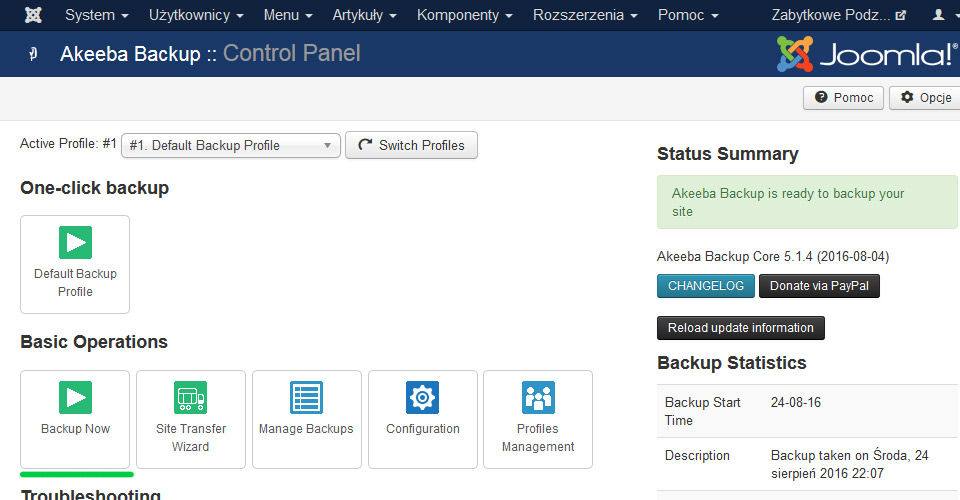
Task: Open the Artykuły menu
Action: click(x=364, y=15)
